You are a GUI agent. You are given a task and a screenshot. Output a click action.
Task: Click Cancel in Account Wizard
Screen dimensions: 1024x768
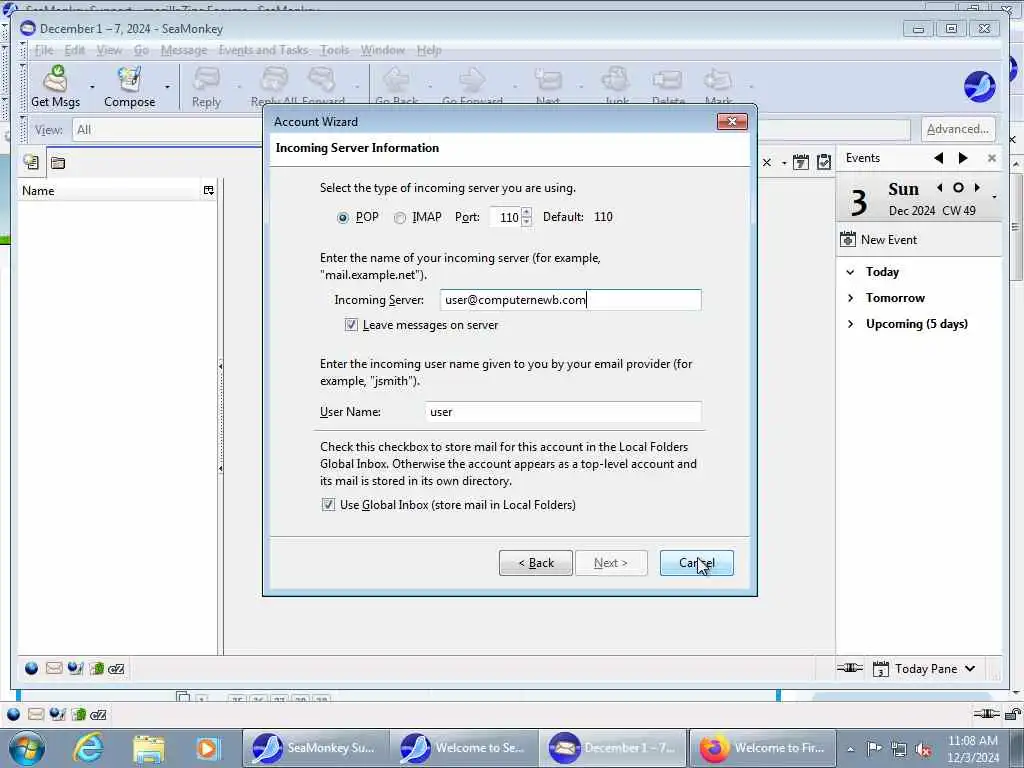click(697, 563)
